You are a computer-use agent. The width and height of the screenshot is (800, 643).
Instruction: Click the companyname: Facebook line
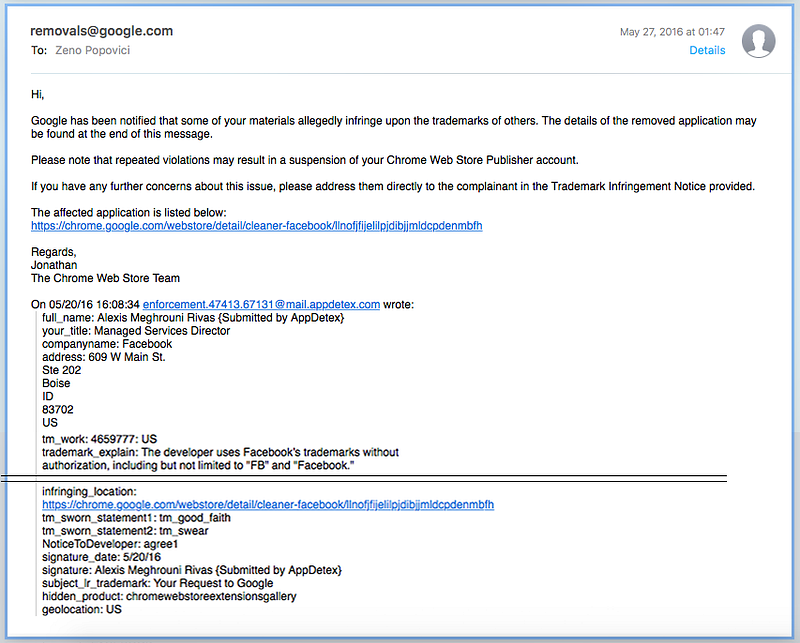point(107,344)
